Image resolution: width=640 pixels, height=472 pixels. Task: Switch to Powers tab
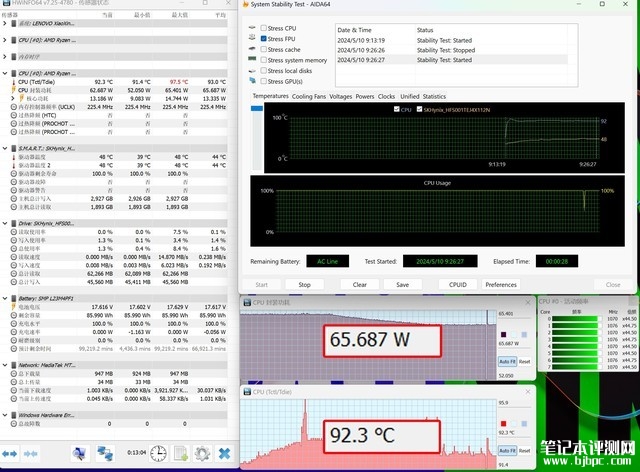364,96
